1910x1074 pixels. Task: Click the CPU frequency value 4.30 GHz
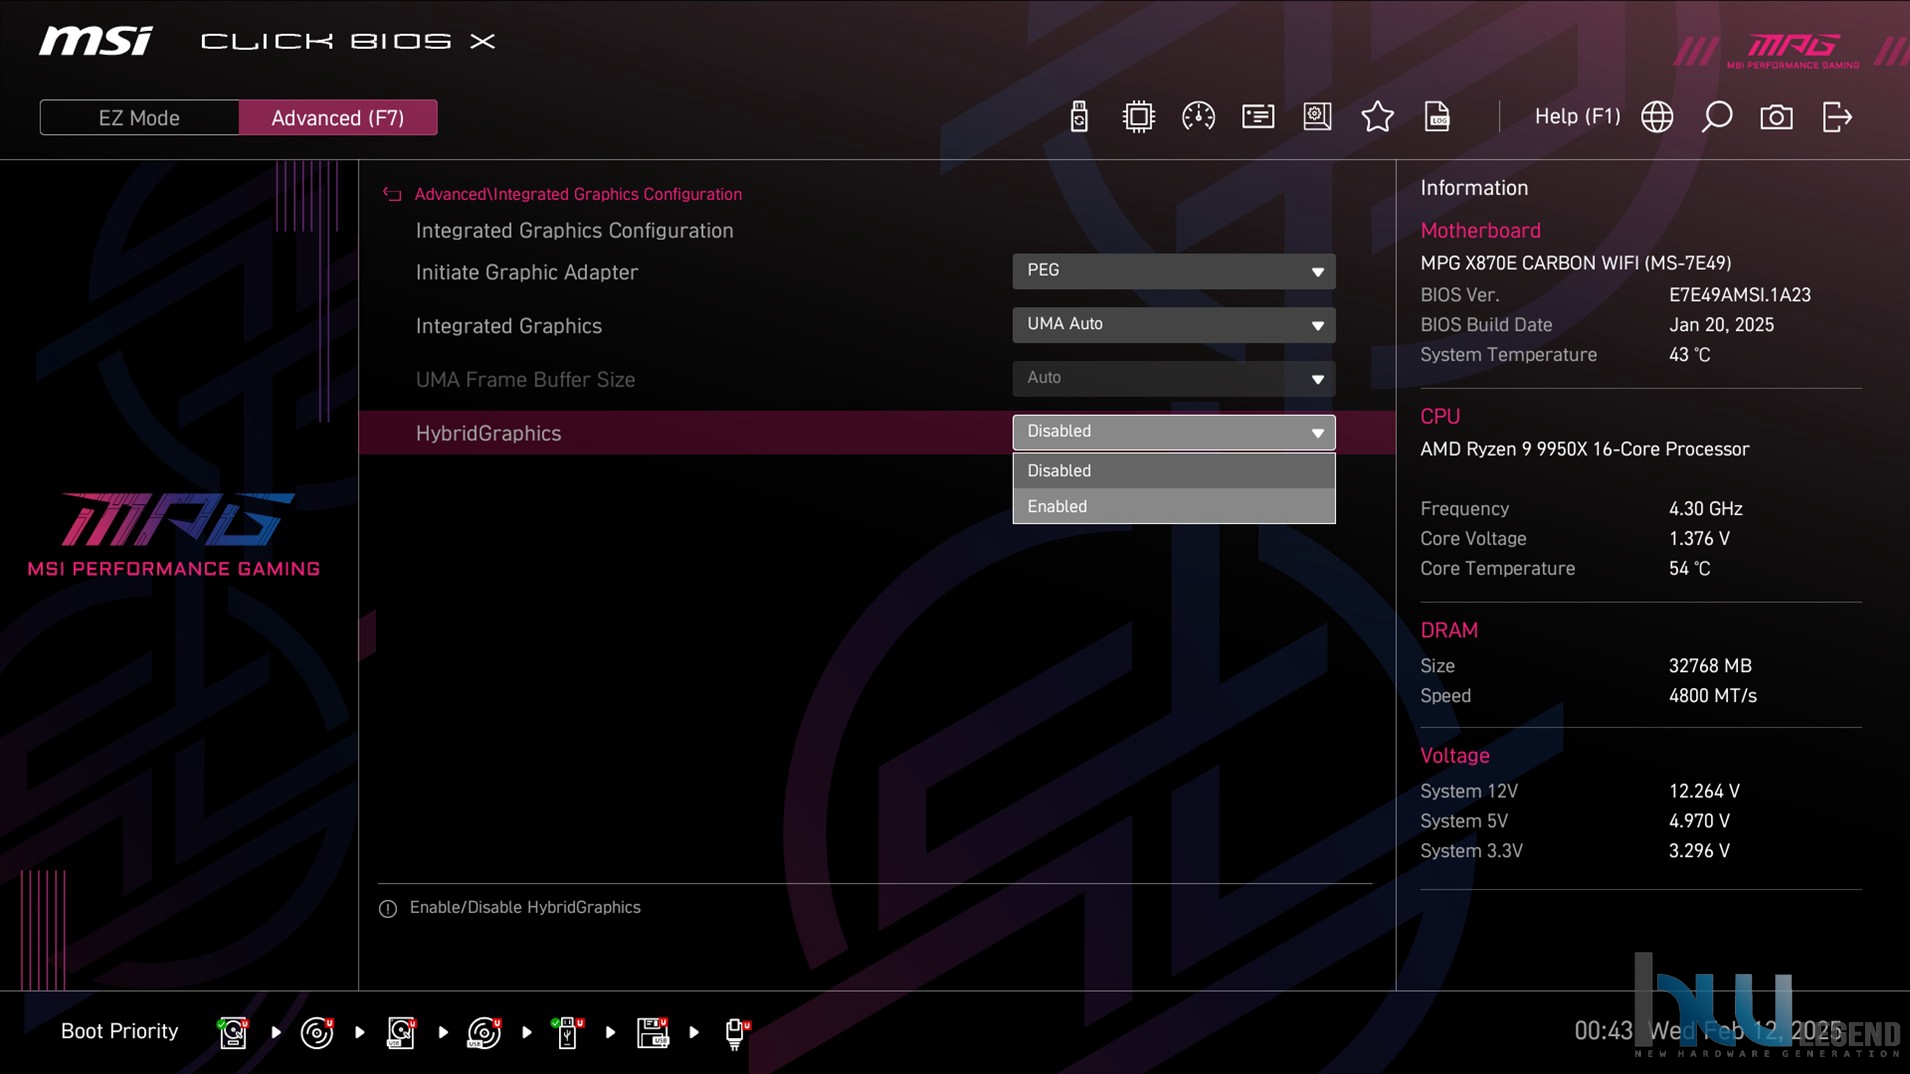[1705, 509]
